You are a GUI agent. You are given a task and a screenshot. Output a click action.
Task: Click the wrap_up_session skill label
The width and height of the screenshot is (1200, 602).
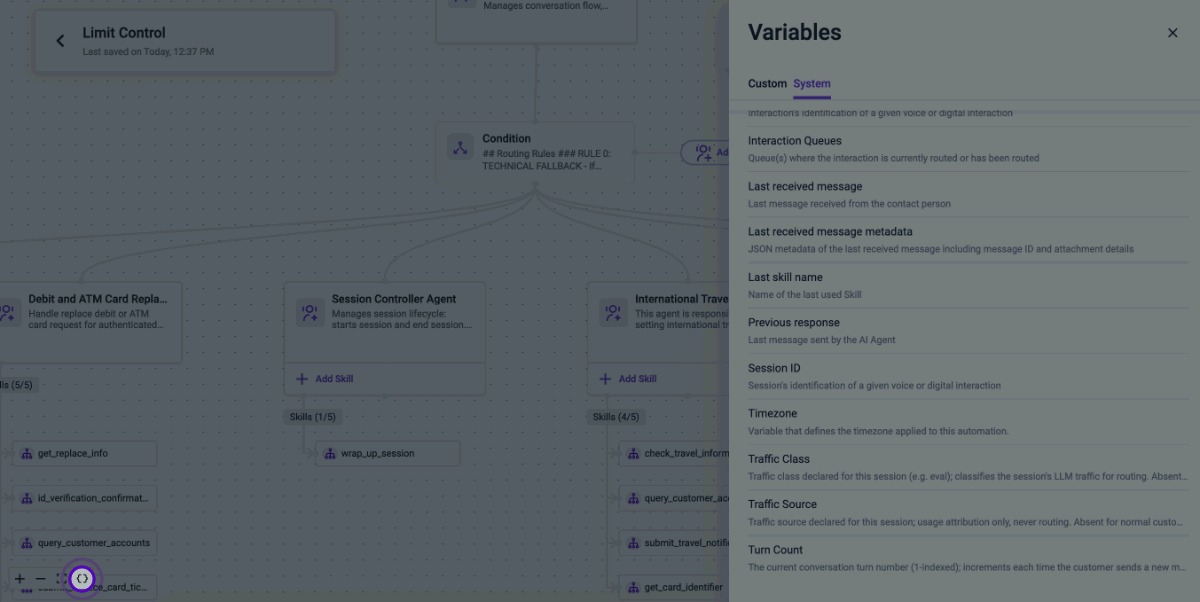click(x=378, y=454)
